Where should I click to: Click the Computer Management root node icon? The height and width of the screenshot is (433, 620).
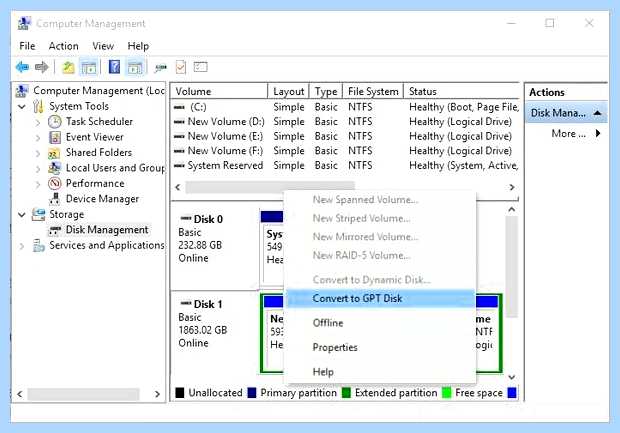point(21,91)
